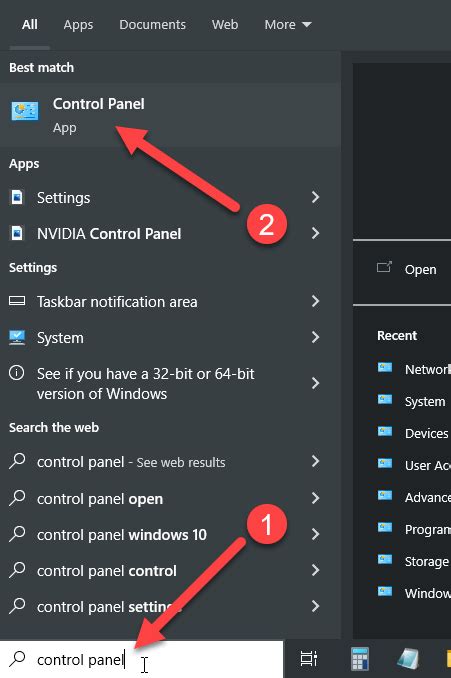The height and width of the screenshot is (678, 451).
Task: Expand the 32-bit or 64-bit result arrow
Action: (x=316, y=383)
